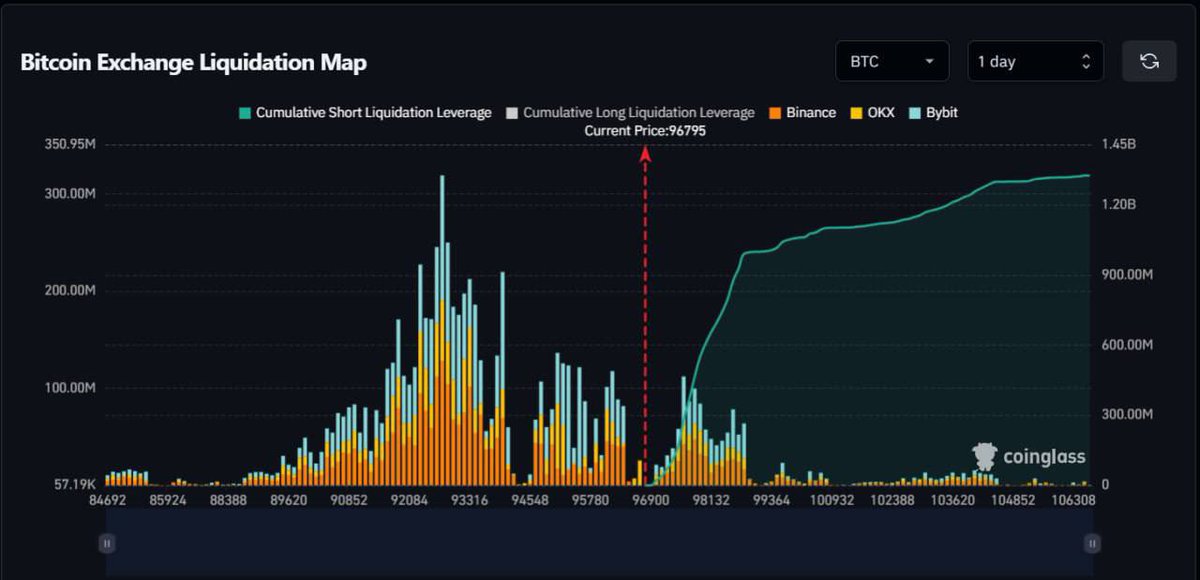Click the bottom chart navigator track

[600, 543]
